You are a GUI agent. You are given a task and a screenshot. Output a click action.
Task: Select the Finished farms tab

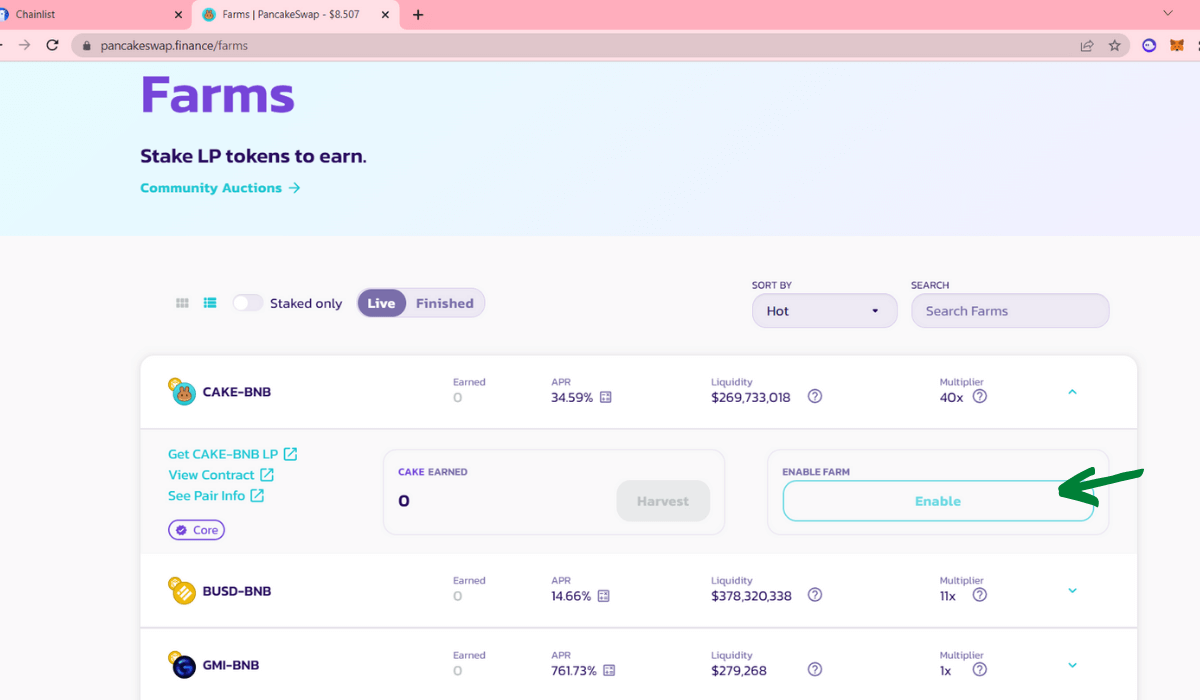(445, 303)
